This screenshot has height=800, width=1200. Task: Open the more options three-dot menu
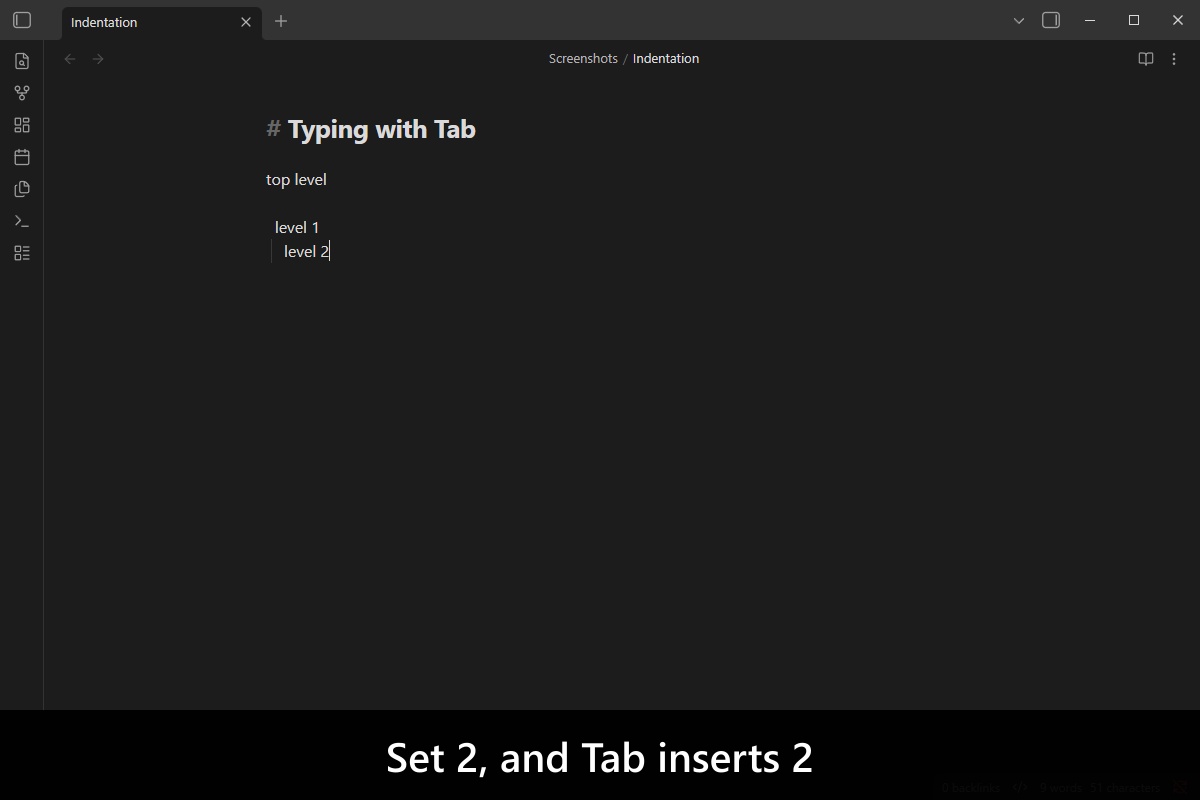coord(1174,59)
